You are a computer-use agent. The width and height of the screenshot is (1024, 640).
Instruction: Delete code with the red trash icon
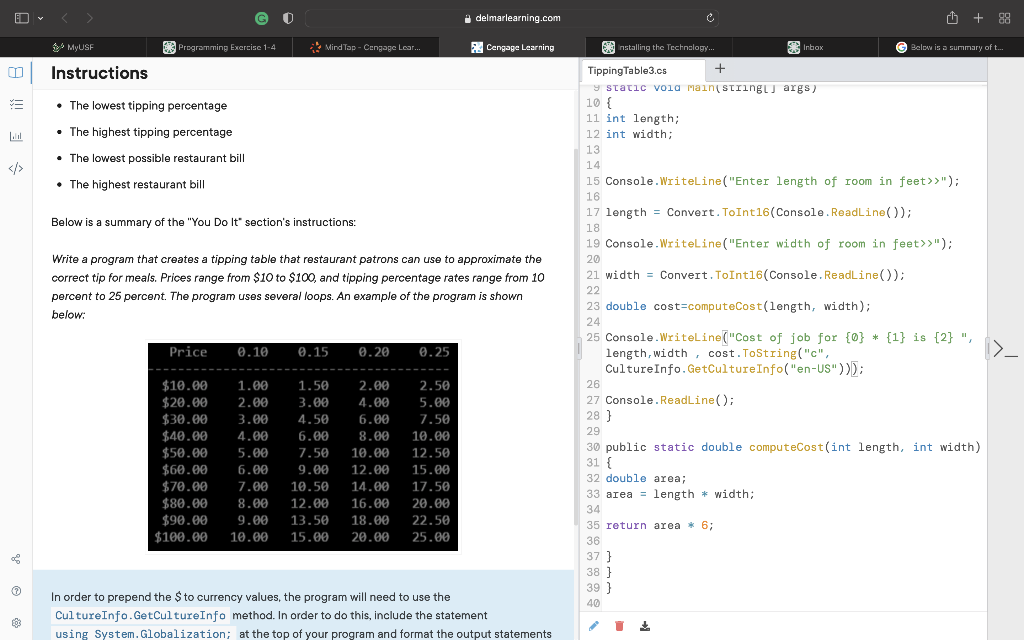619,624
